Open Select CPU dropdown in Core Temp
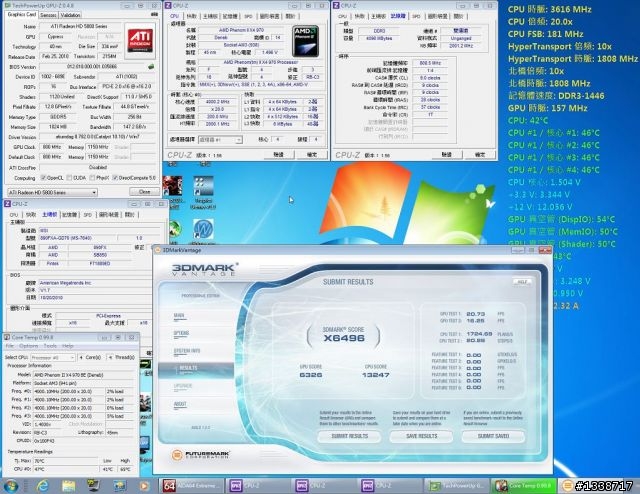This screenshot has width=640, height=494. point(53,358)
